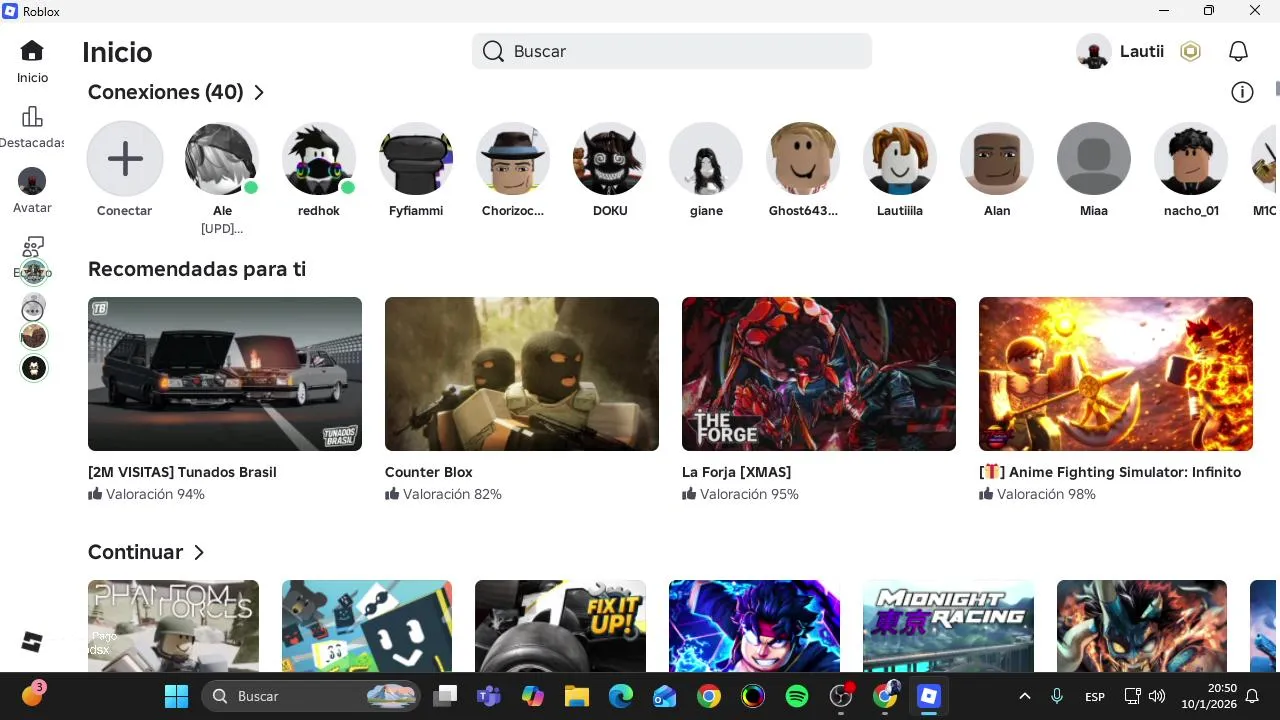Image resolution: width=1280 pixels, height=720 pixels.
Task: Open nacho_01's connection avatar
Action: tap(1191, 159)
